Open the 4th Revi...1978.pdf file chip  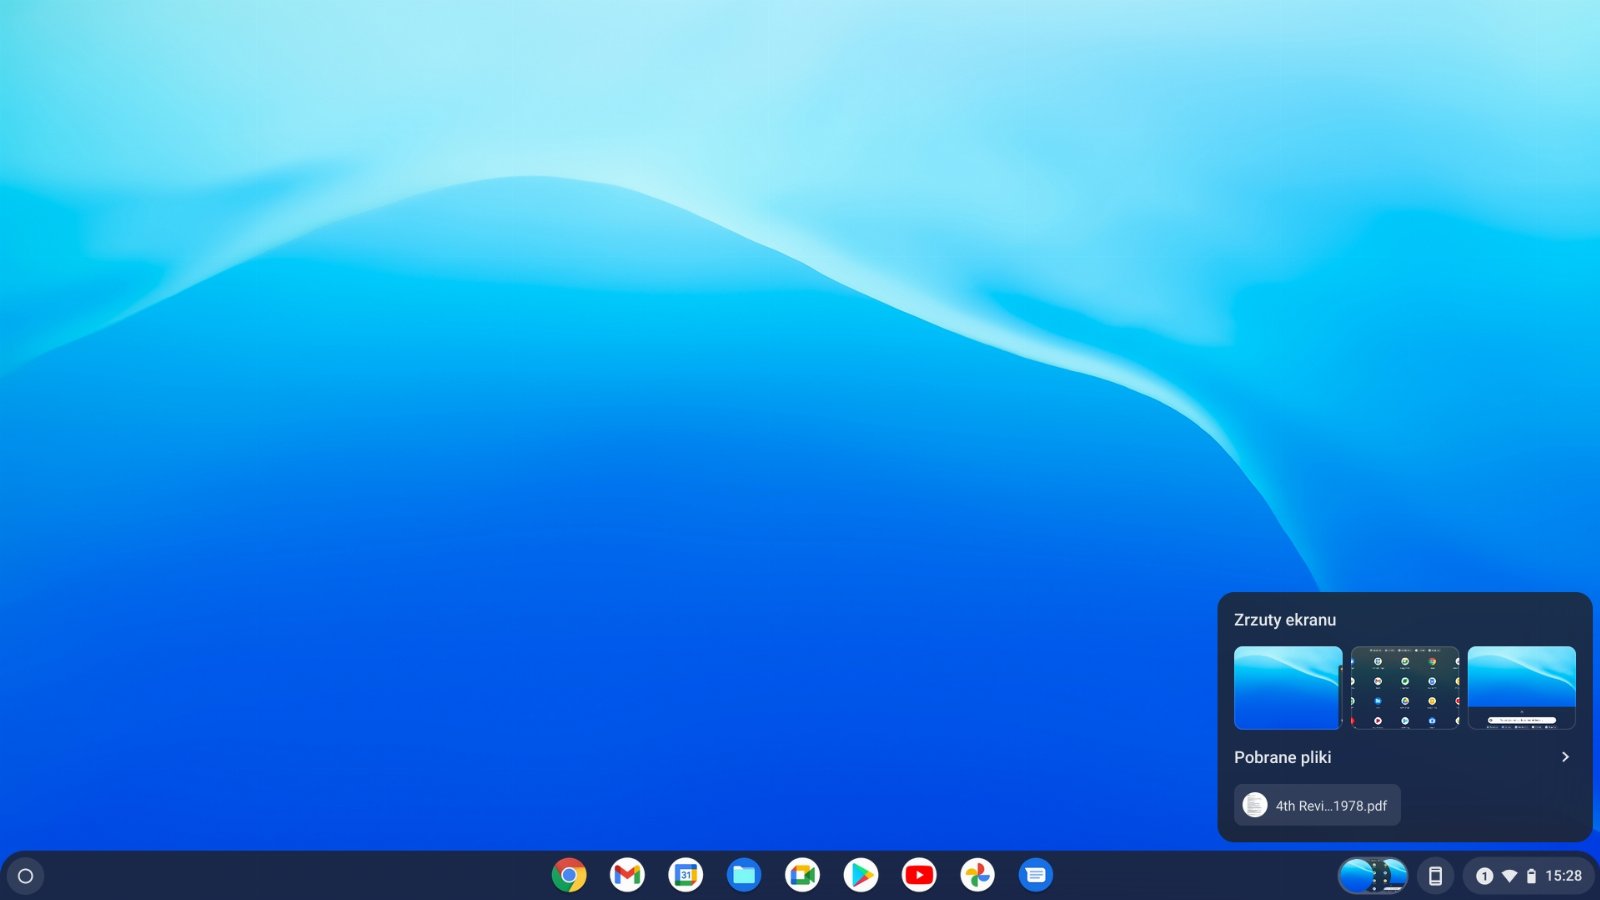(1317, 805)
